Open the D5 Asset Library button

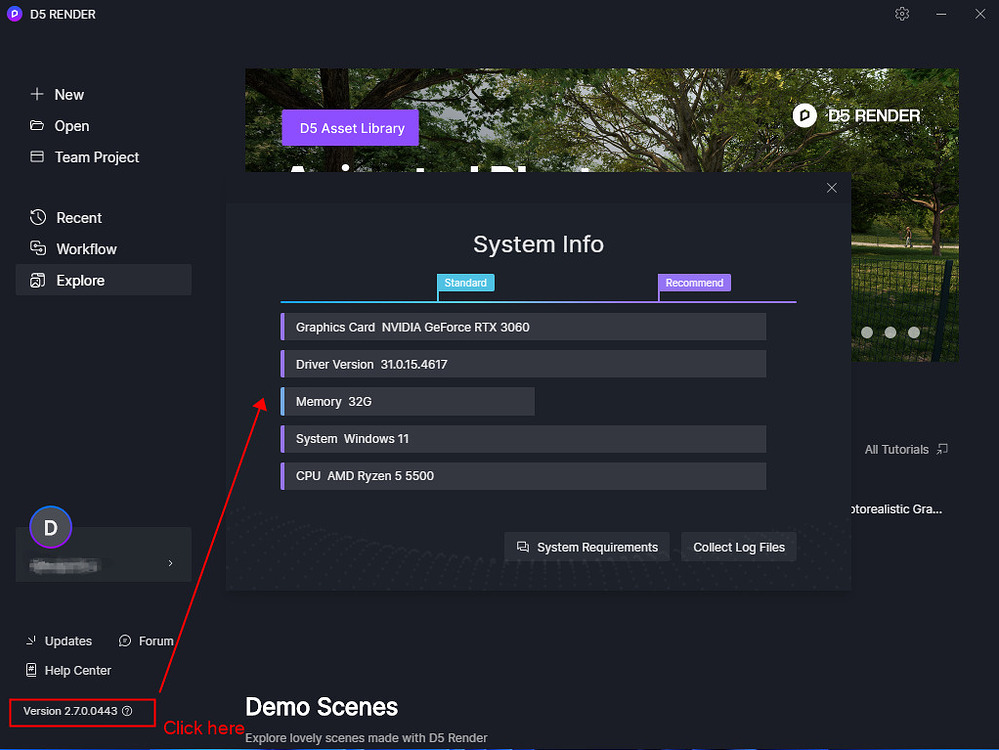click(x=350, y=128)
